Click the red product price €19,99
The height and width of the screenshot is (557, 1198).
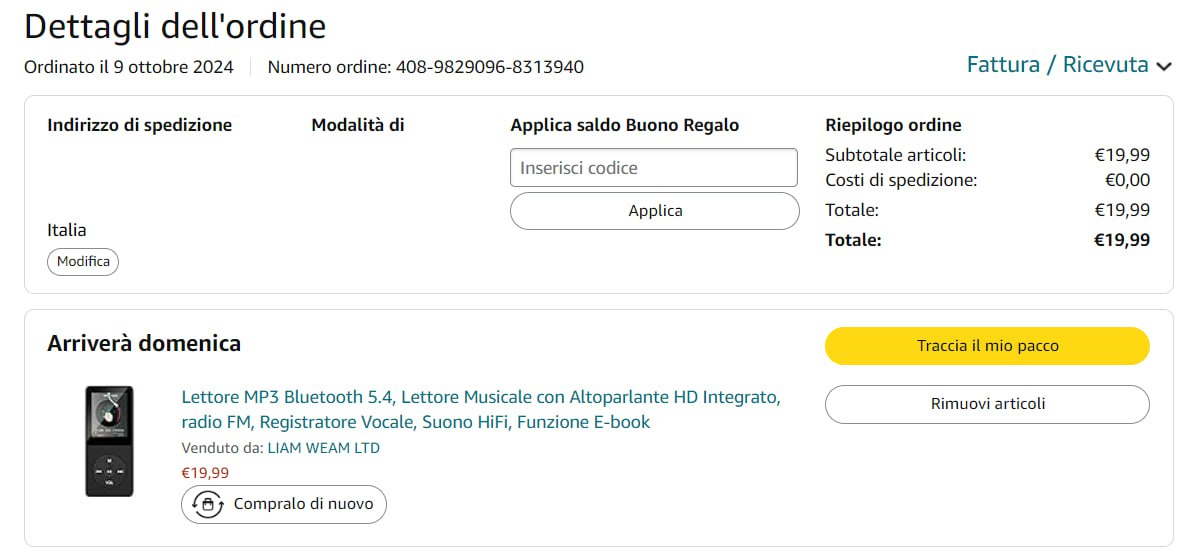point(205,473)
